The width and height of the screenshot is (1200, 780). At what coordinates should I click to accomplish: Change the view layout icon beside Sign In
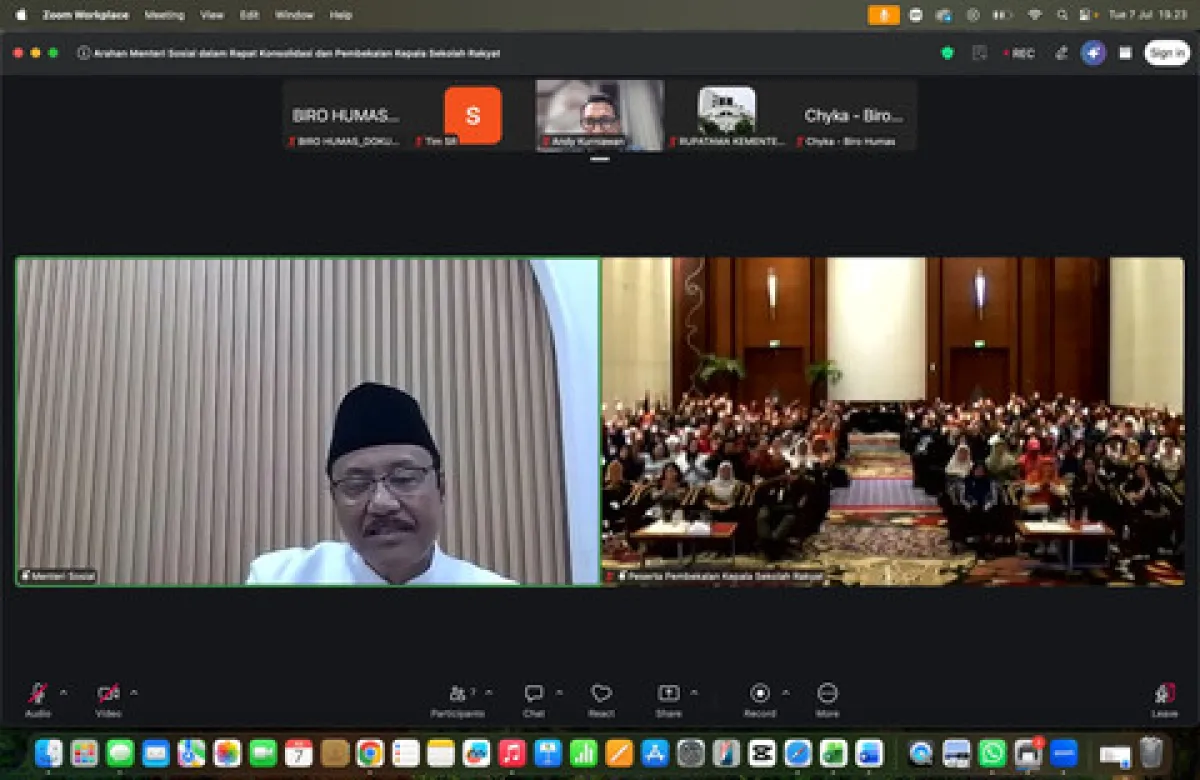[1125, 53]
